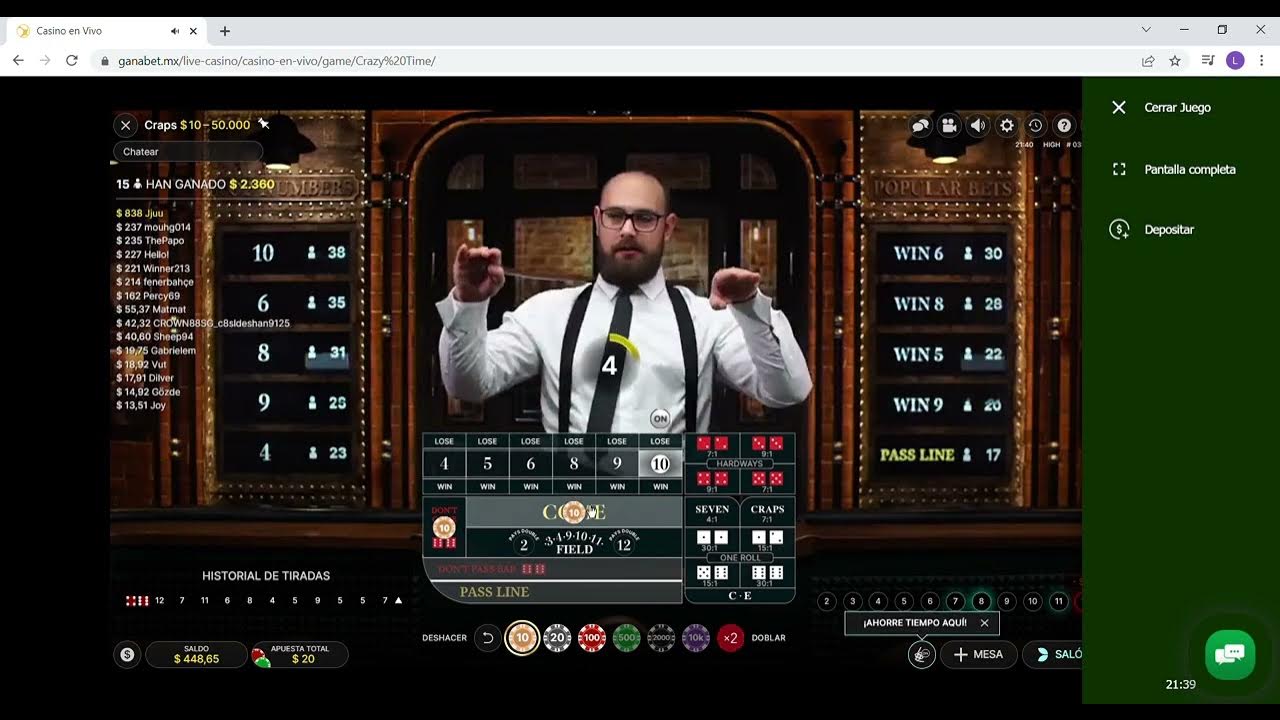The height and width of the screenshot is (720, 1280).
Task: Place a bet on number 9 box
Action: [x=617, y=464]
